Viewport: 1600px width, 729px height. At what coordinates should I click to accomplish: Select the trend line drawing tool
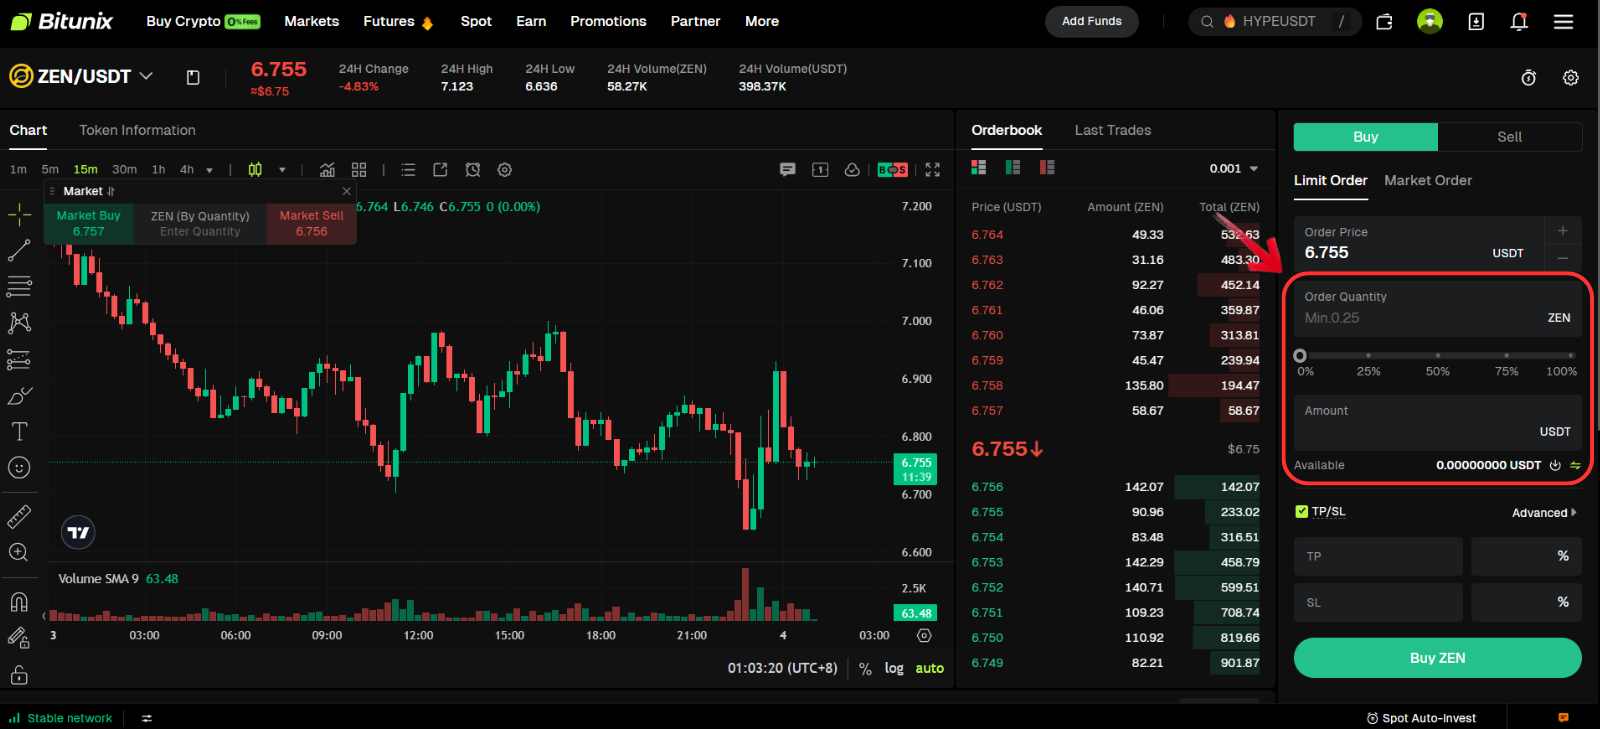click(19, 250)
